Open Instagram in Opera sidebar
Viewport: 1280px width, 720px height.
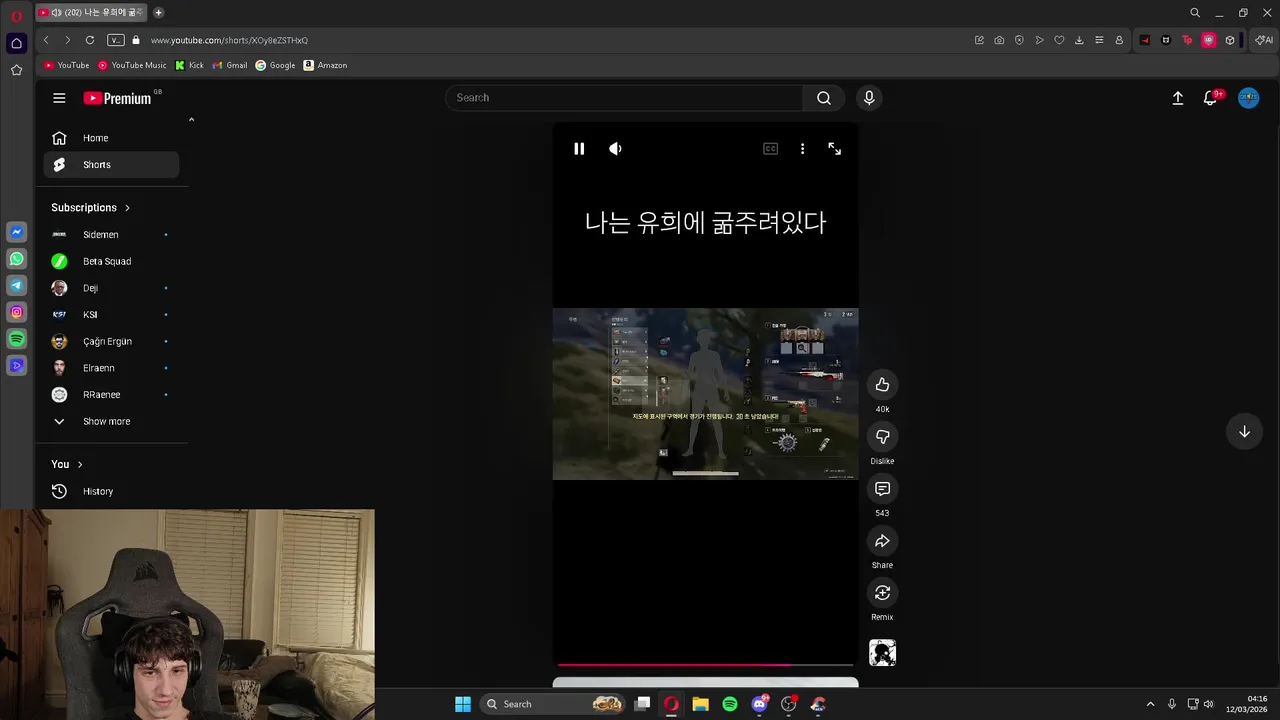click(x=16, y=313)
